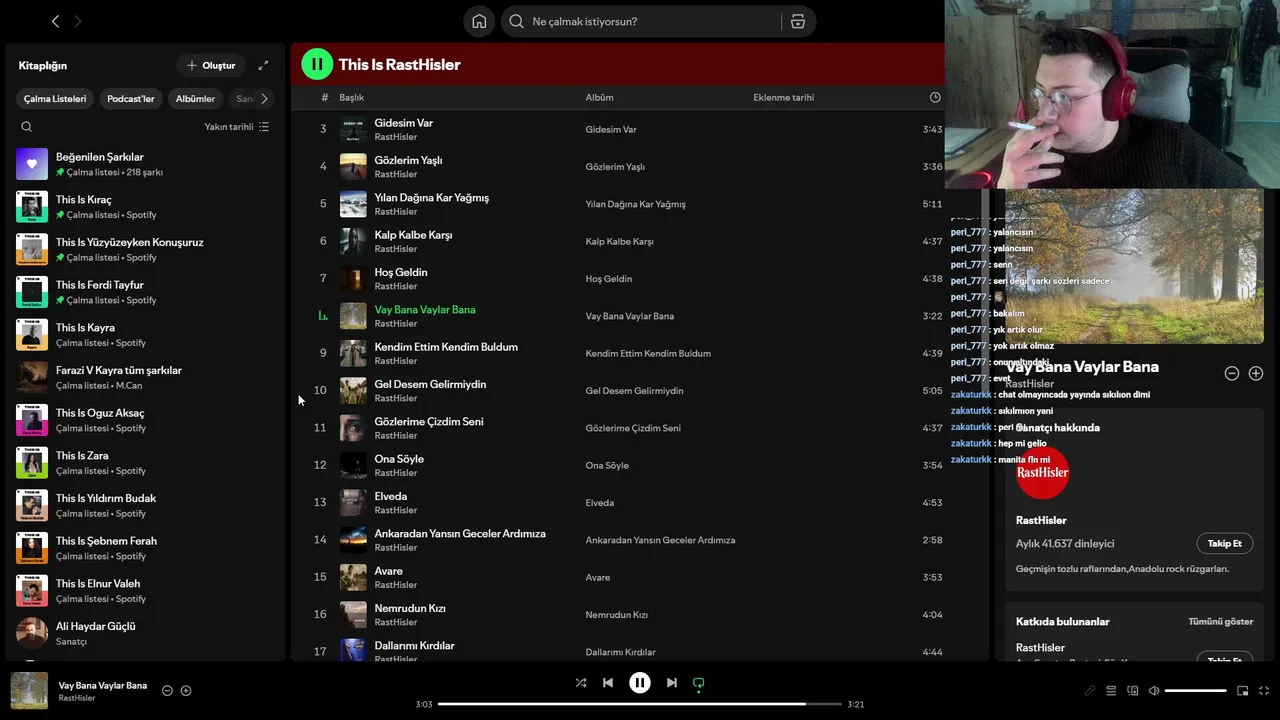The width and height of the screenshot is (1280, 720).
Task: Switch to full screen view
Action: tap(1265, 690)
